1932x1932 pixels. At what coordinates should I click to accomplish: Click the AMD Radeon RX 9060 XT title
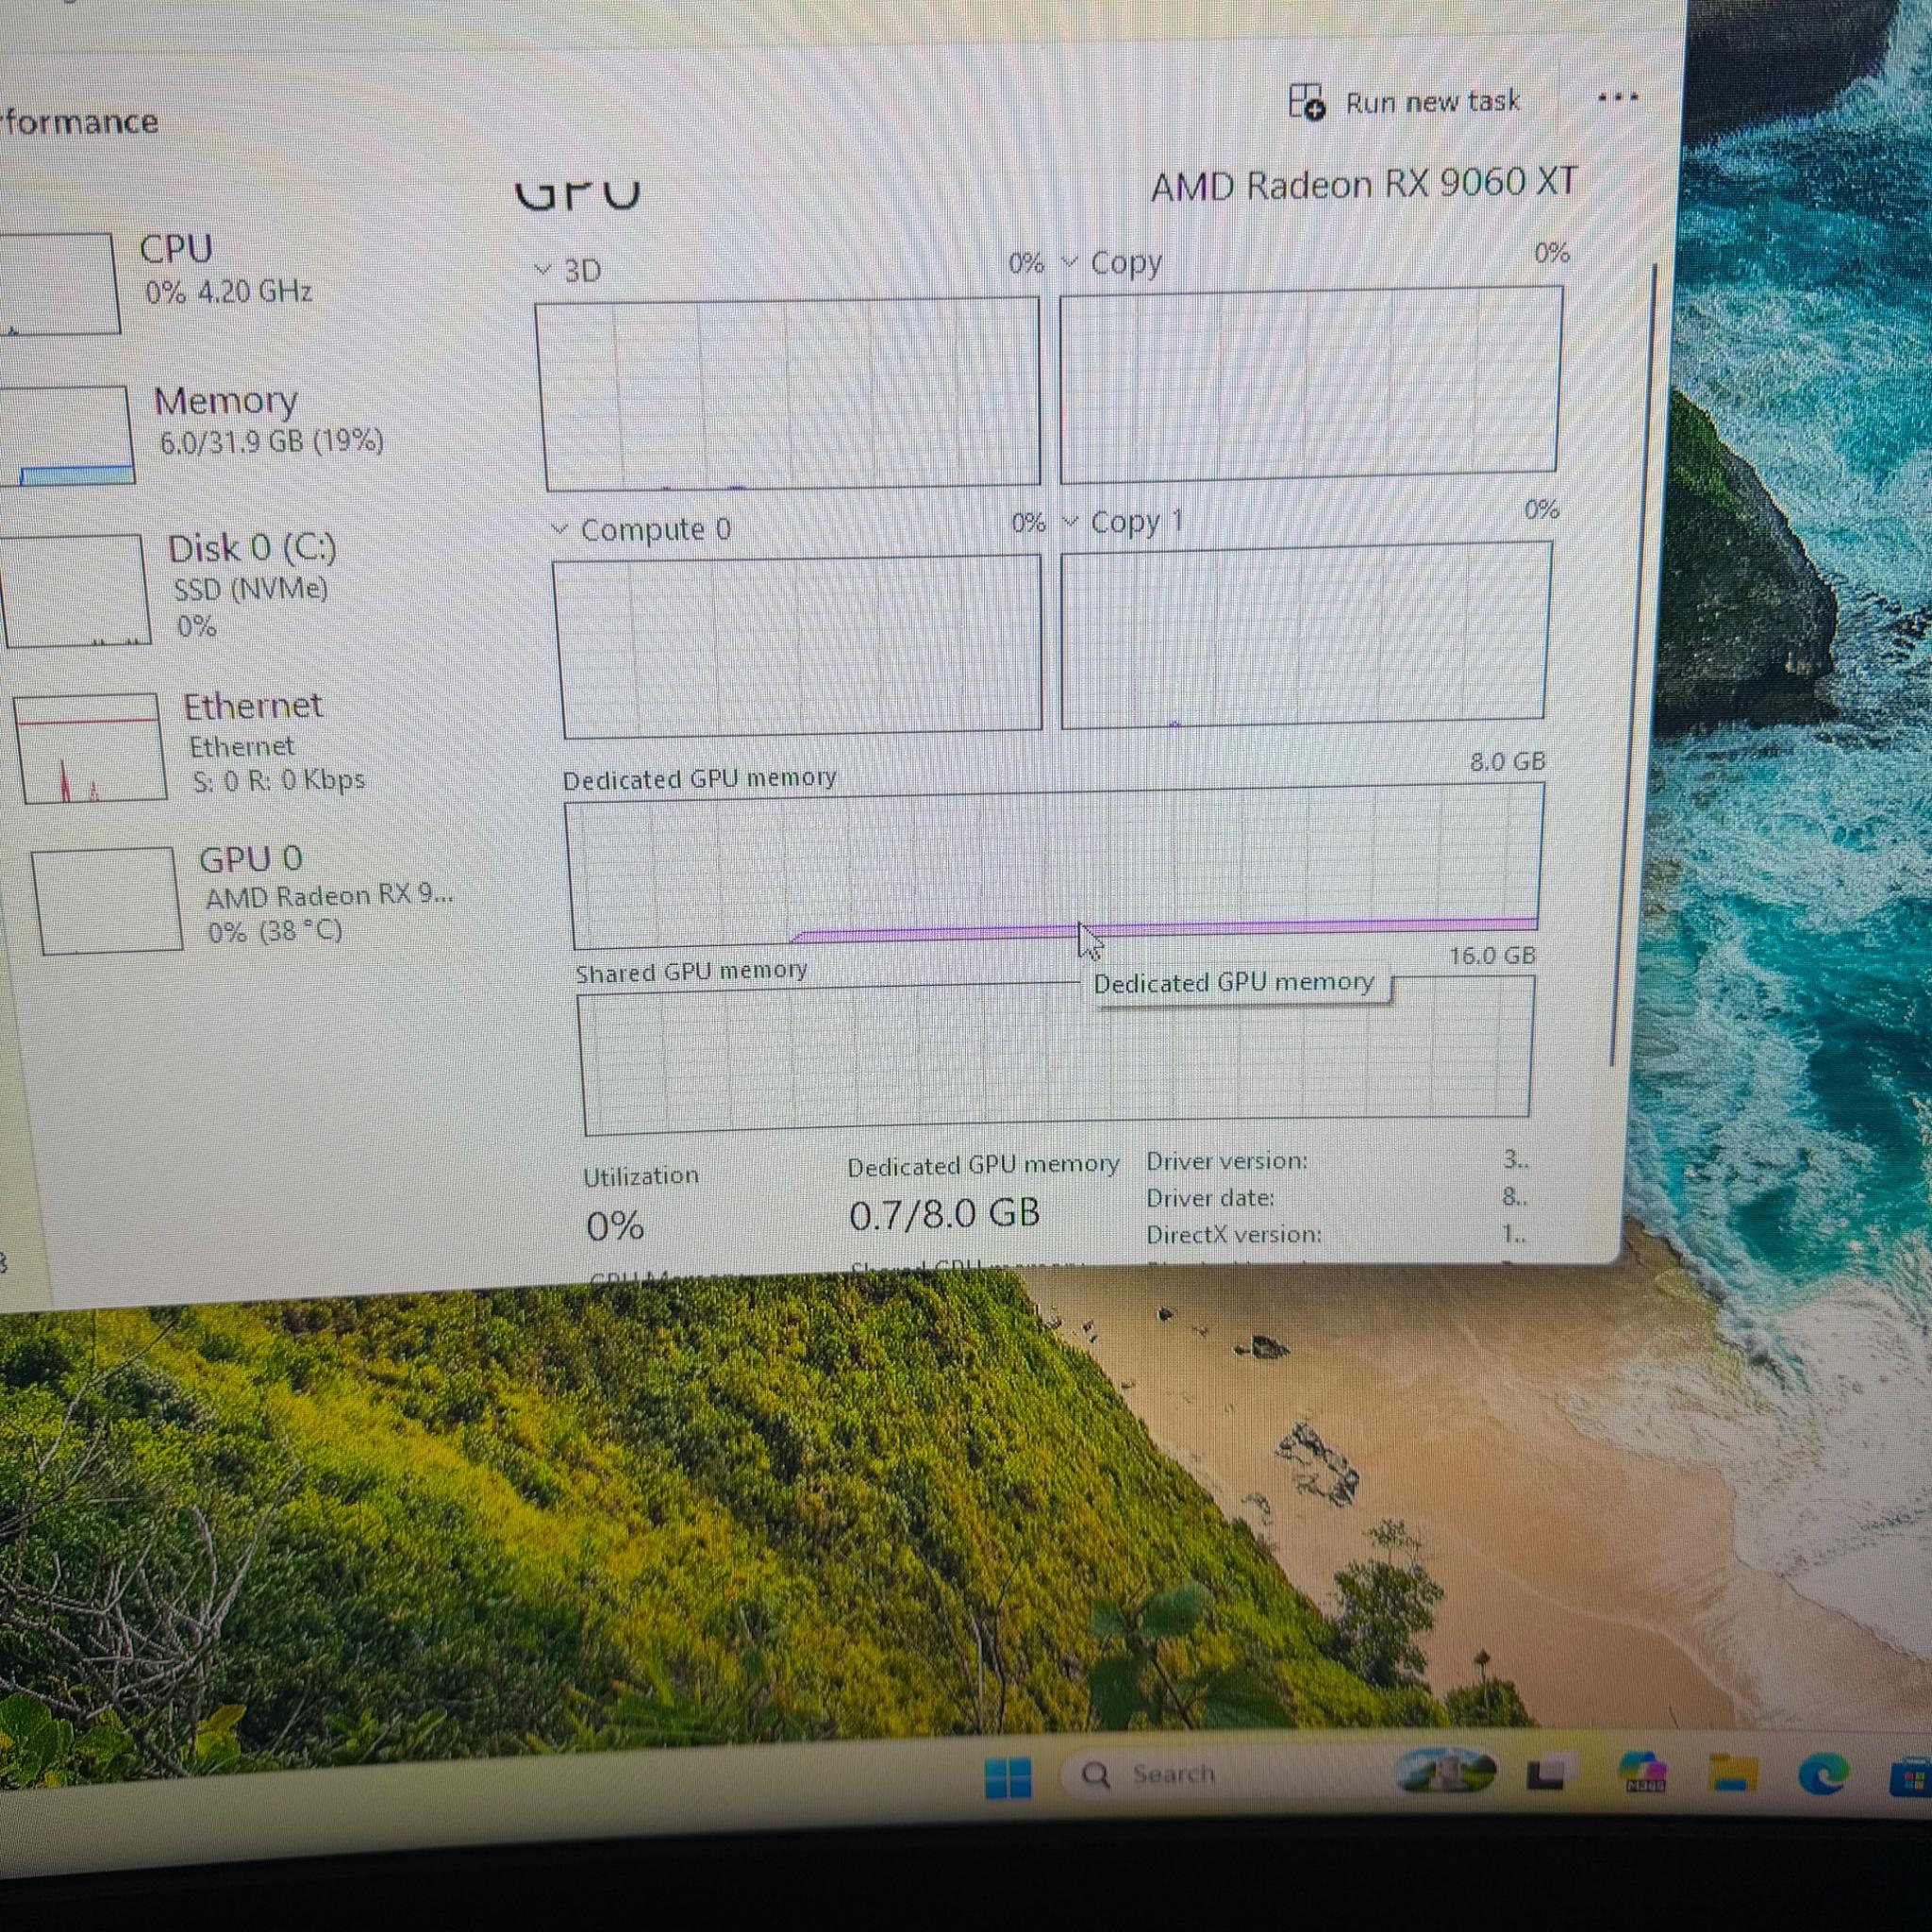coord(1363,184)
